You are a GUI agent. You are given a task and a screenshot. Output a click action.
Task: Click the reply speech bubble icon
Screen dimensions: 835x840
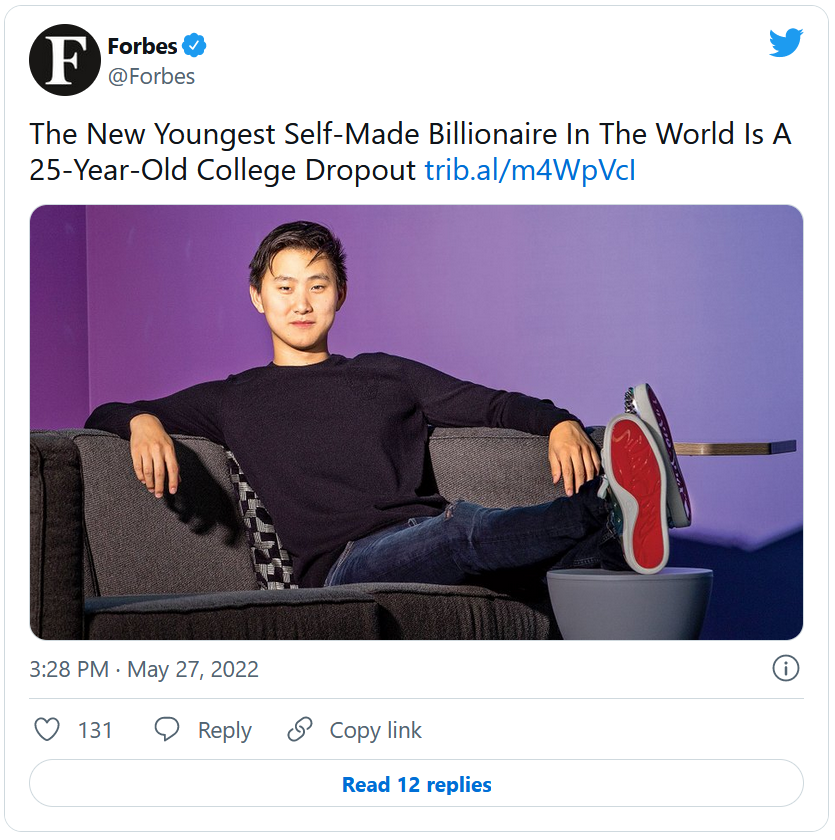tap(167, 730)
